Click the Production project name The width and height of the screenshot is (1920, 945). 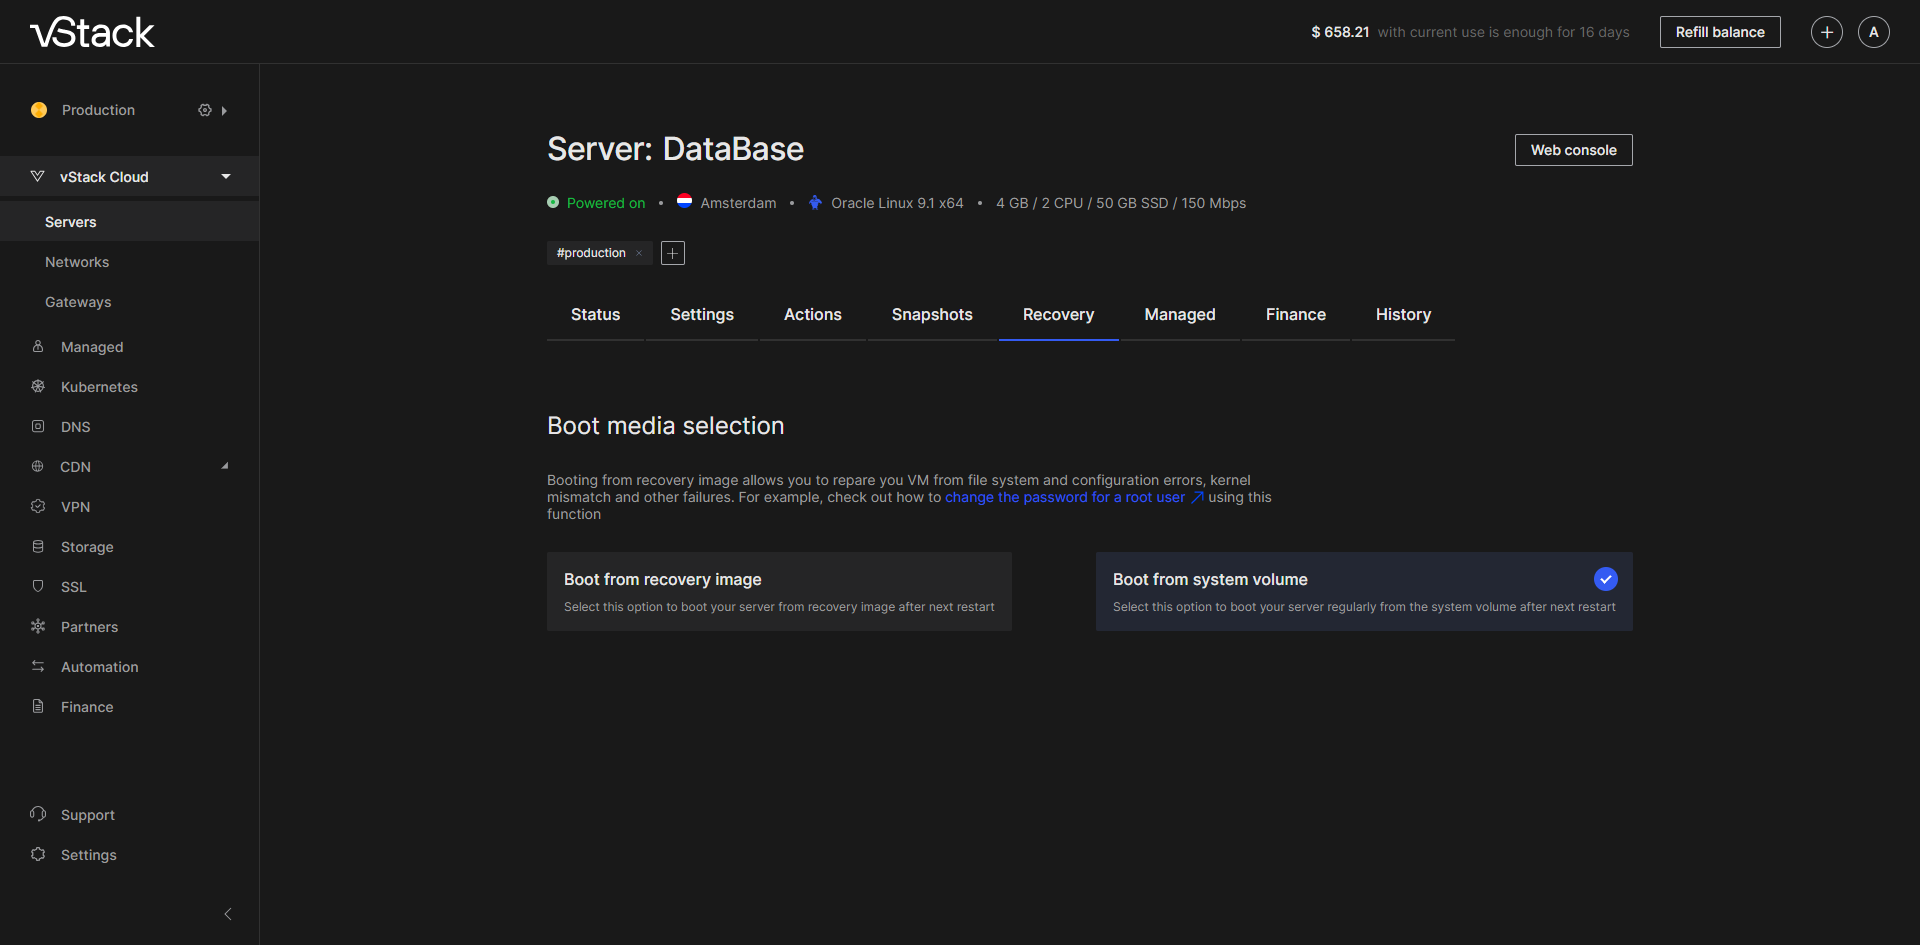pyautogui.click(x=98, y=110)
